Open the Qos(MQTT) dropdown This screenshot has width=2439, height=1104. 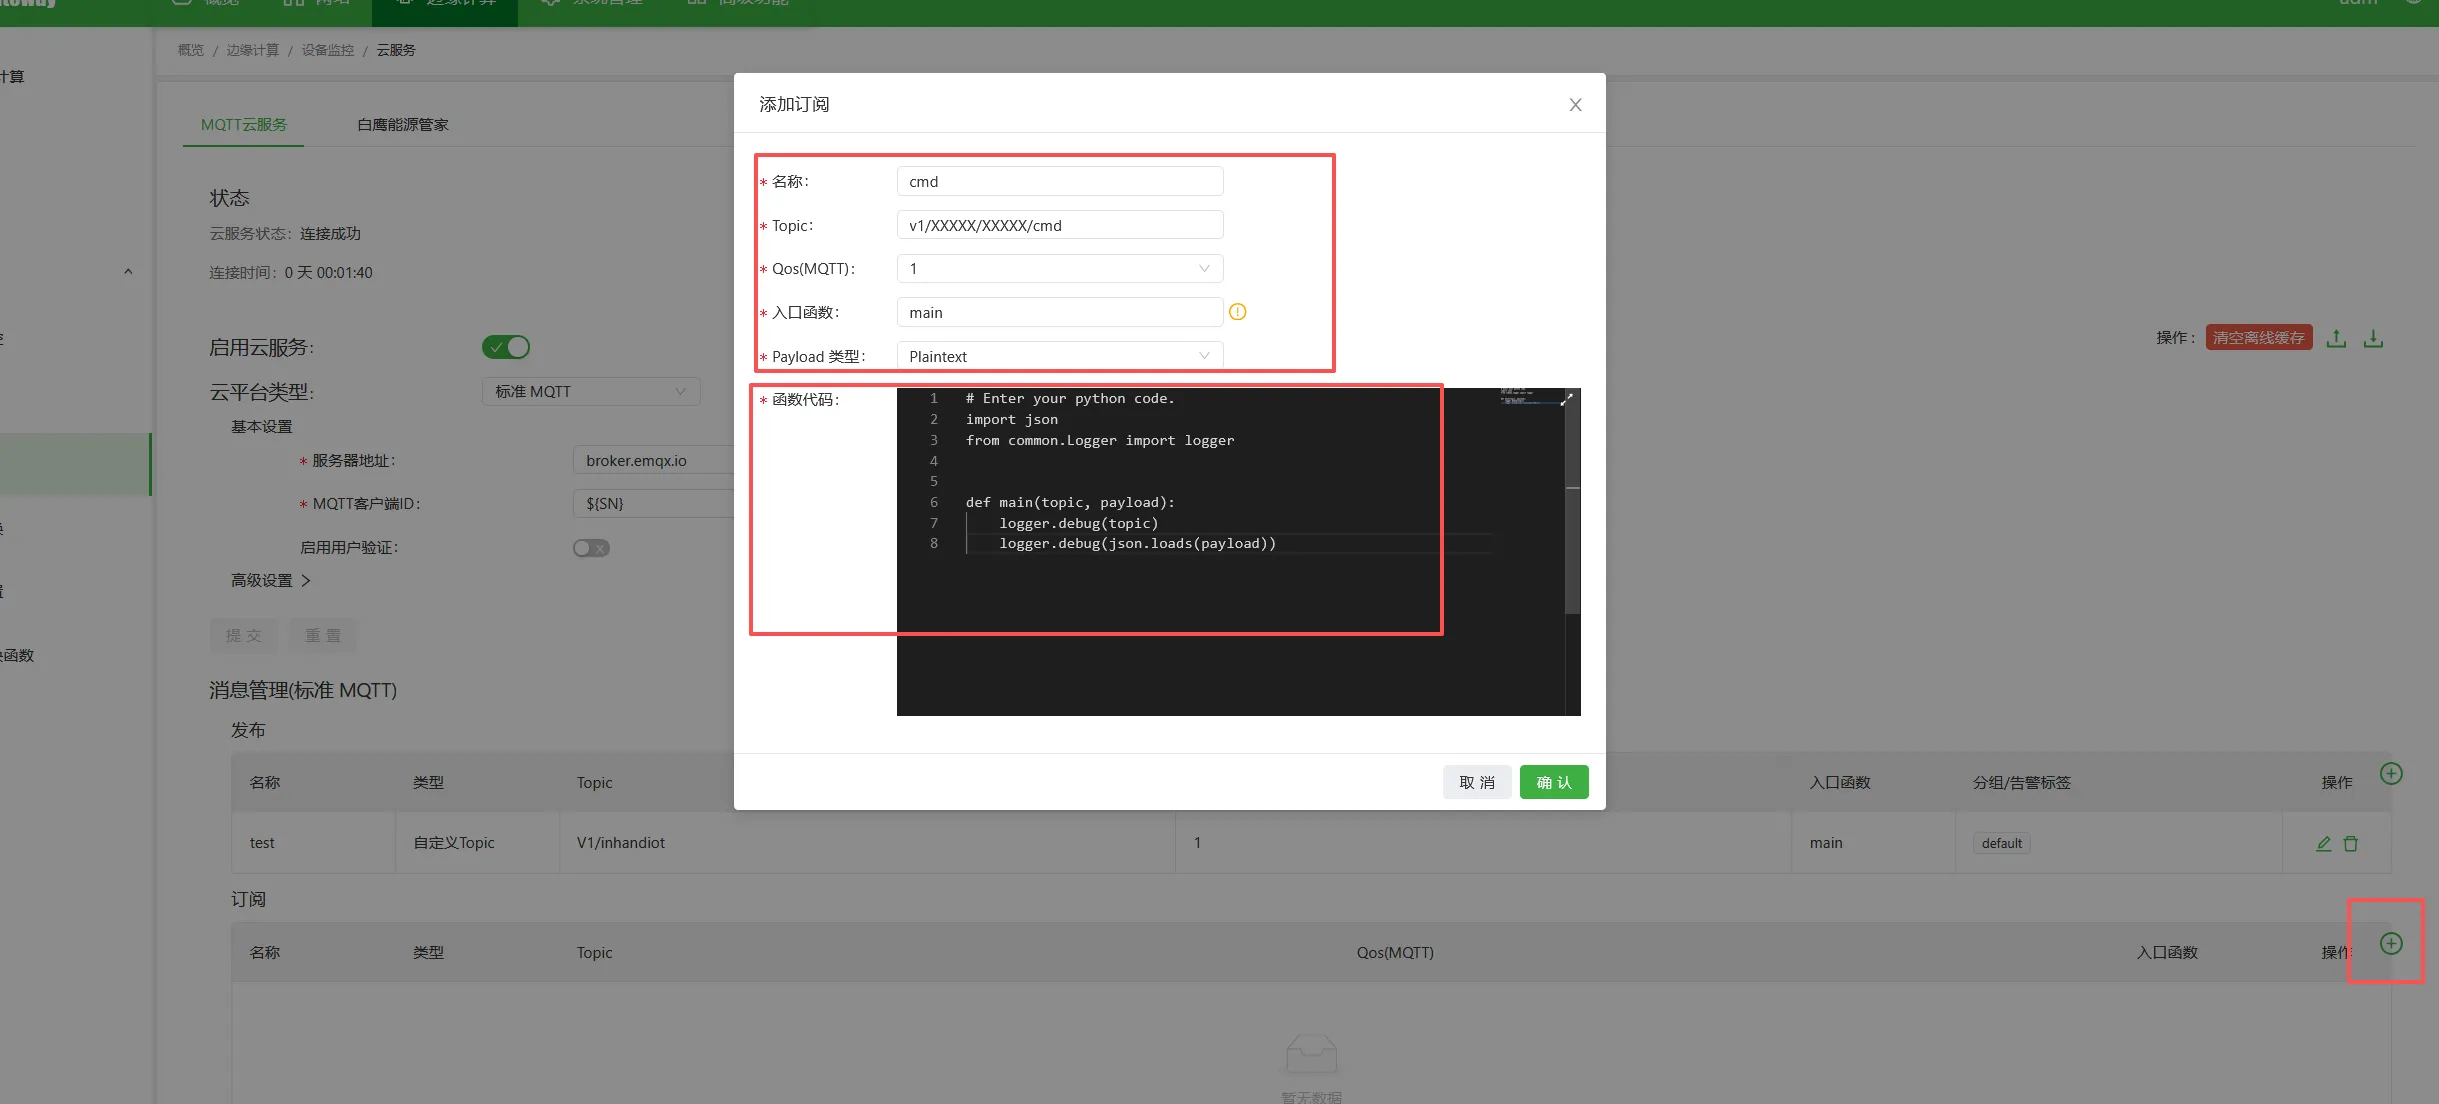[1060, 268]
